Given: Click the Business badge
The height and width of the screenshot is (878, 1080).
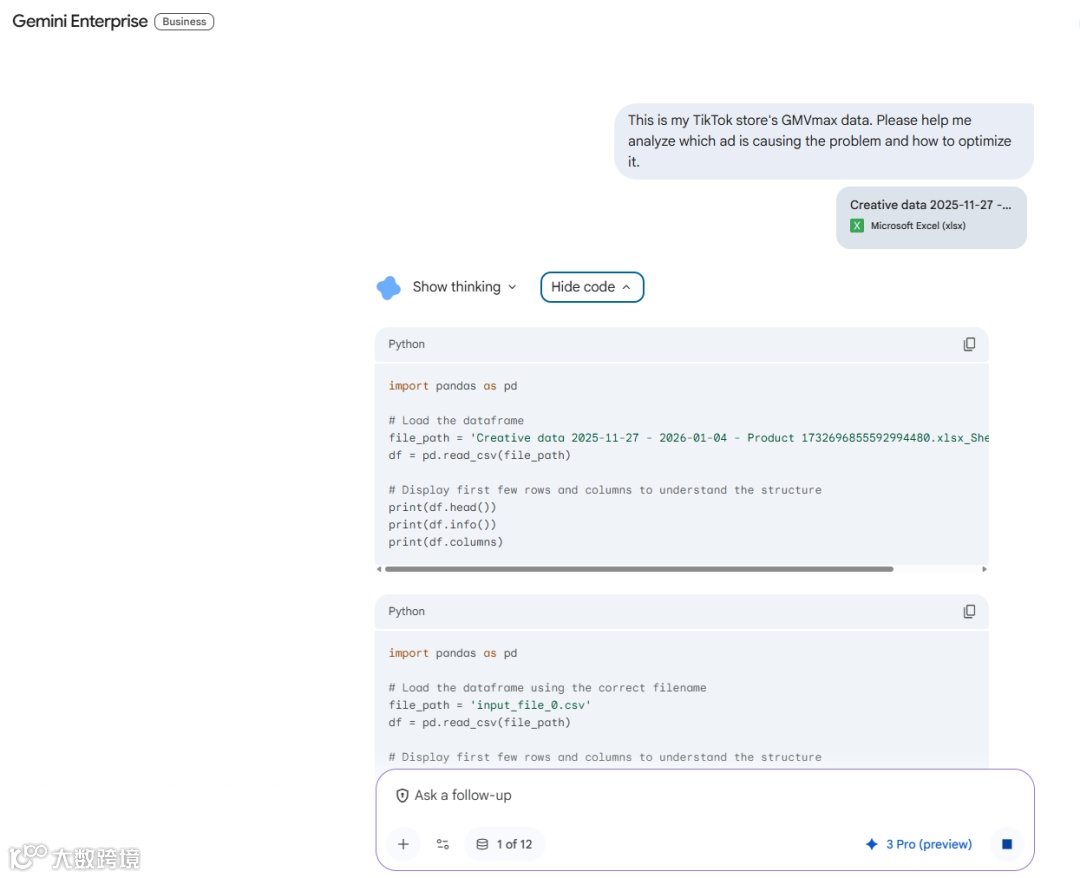Looking at the screenshot, I should [x=184, y=21].
